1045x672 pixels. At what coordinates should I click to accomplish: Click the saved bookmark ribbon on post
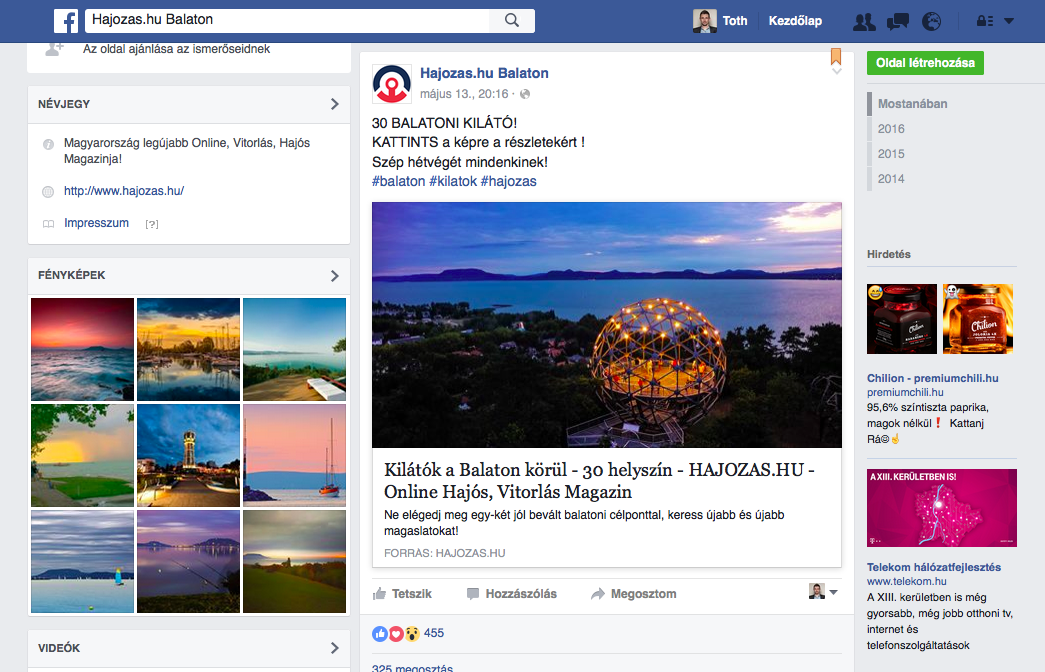pos(836,56)
